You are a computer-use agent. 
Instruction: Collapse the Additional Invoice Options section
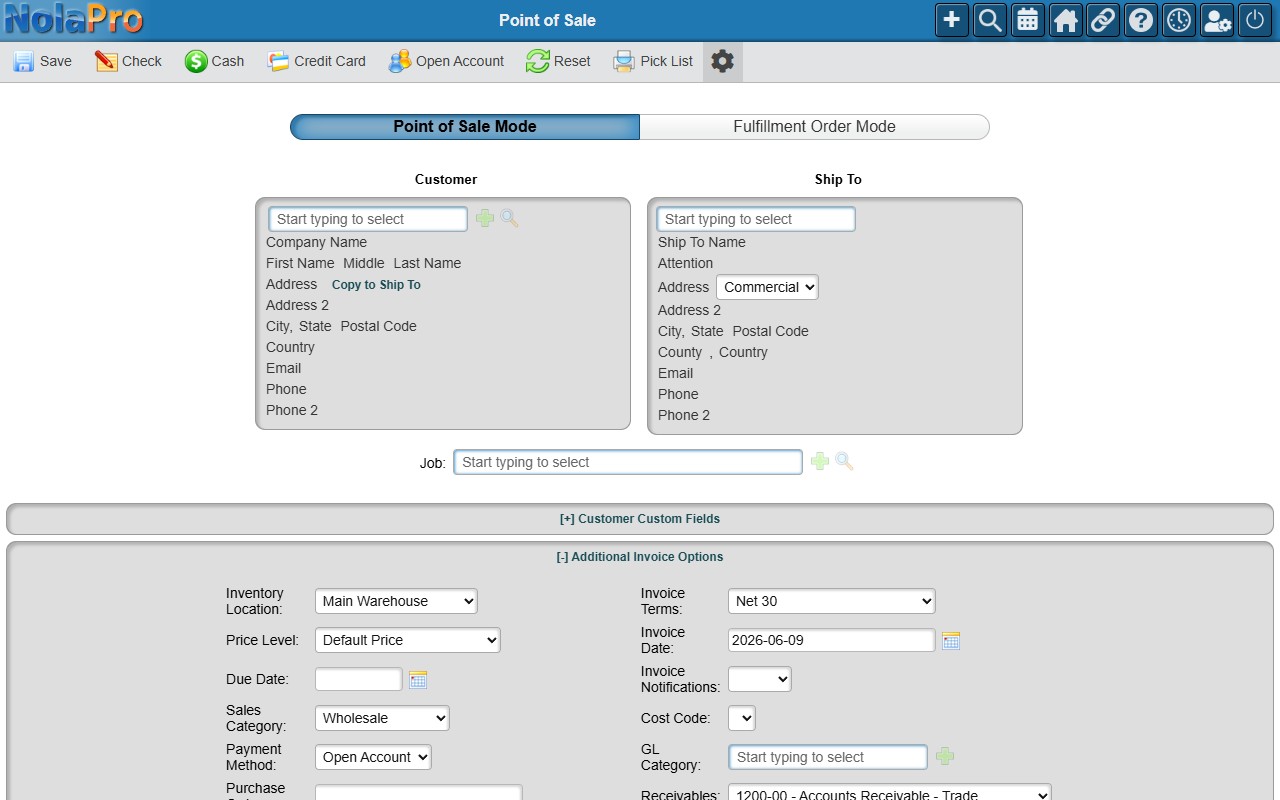pos(640,557)
